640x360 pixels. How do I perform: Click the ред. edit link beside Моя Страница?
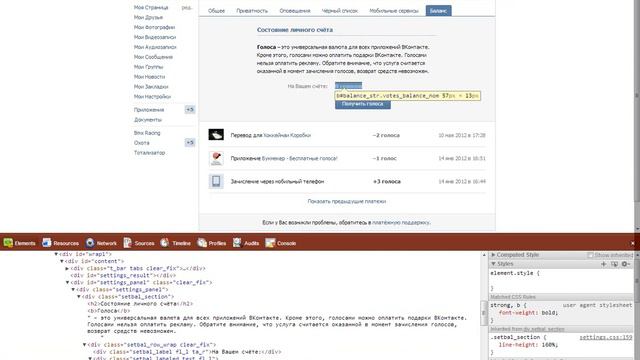click(x=187, y=7)
